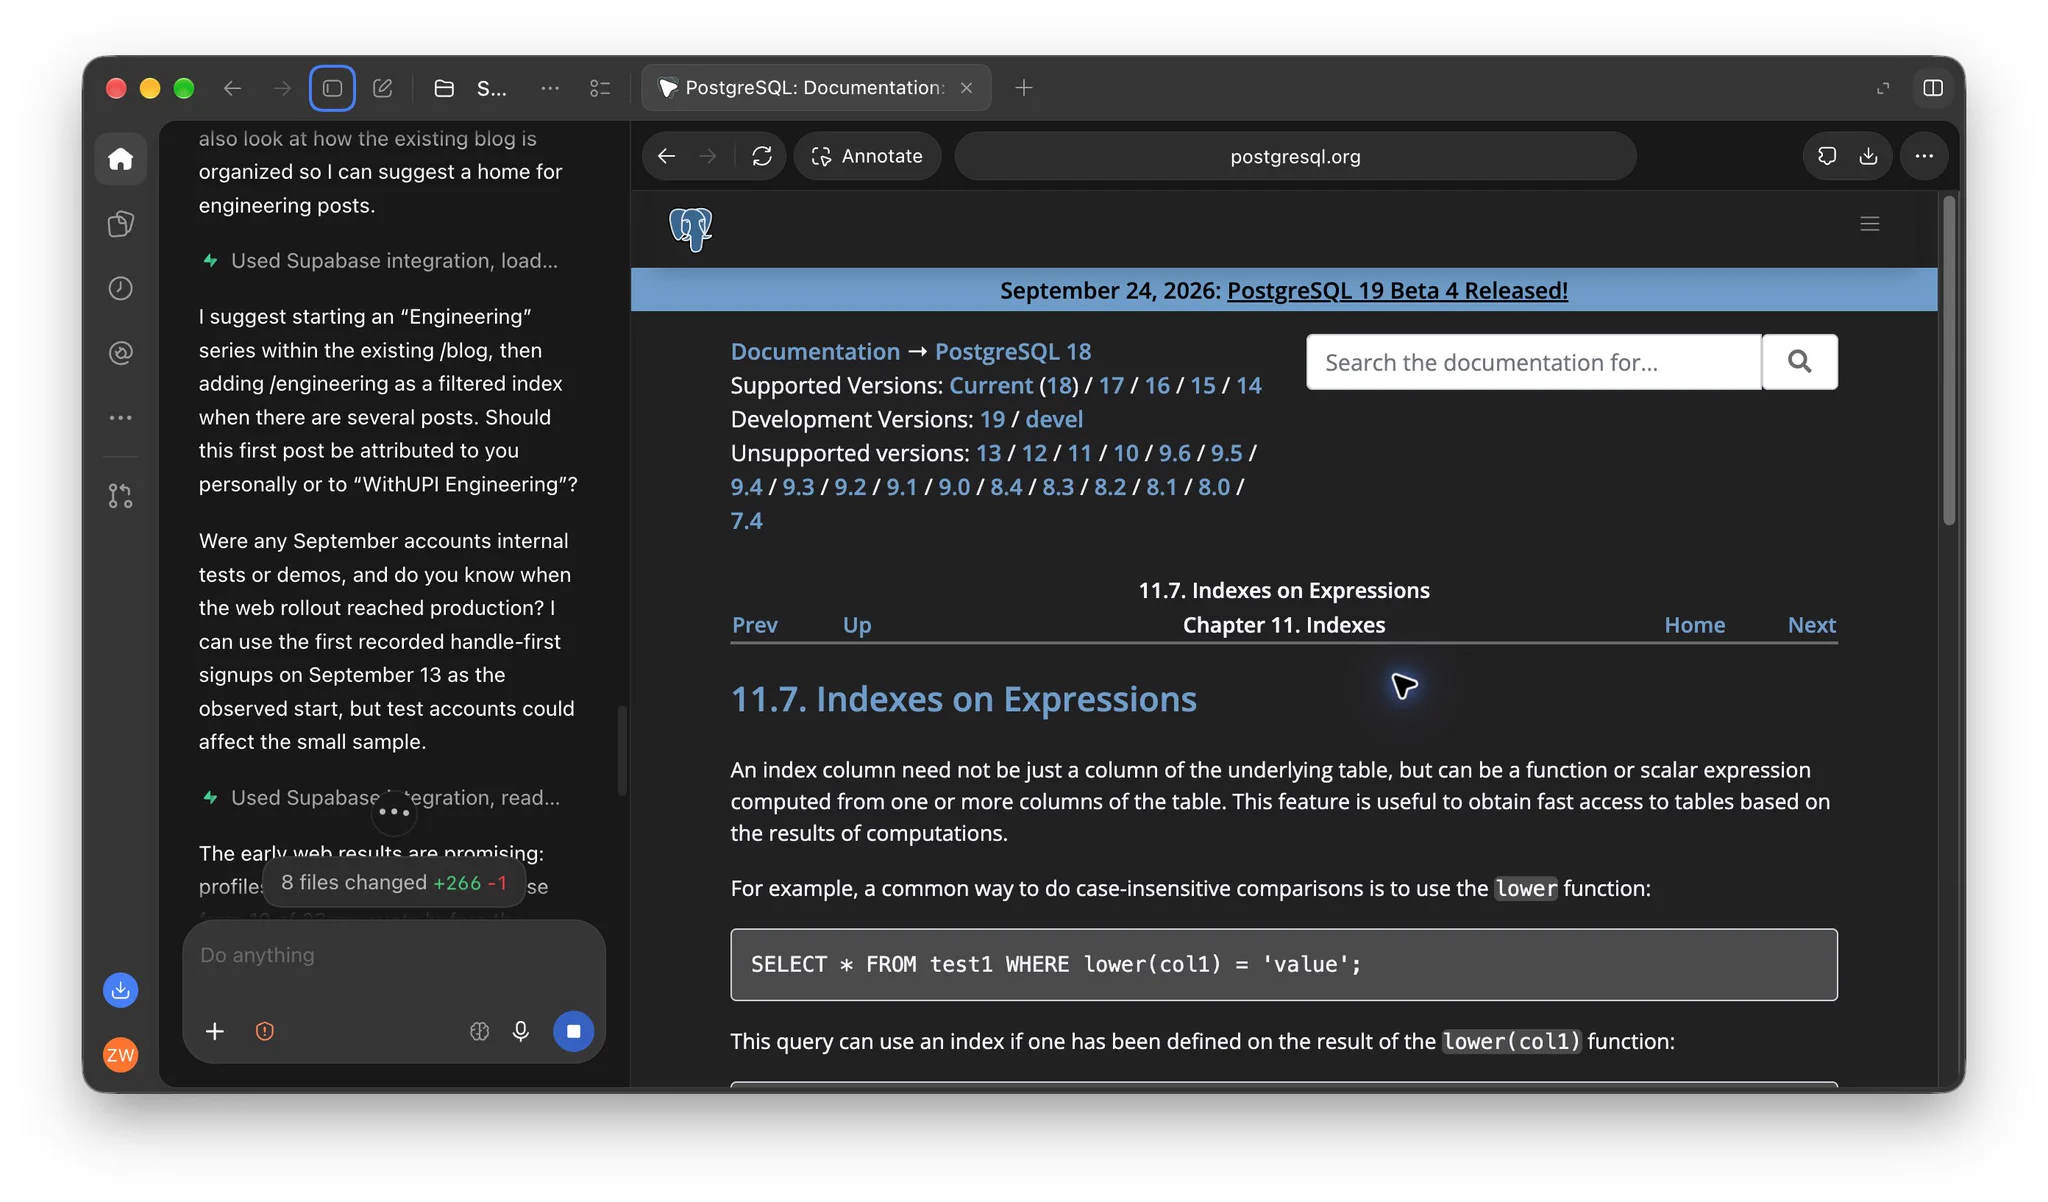Open a new tab with plus button
Screen dimensions: 2048x1202
pos(1023,88)
